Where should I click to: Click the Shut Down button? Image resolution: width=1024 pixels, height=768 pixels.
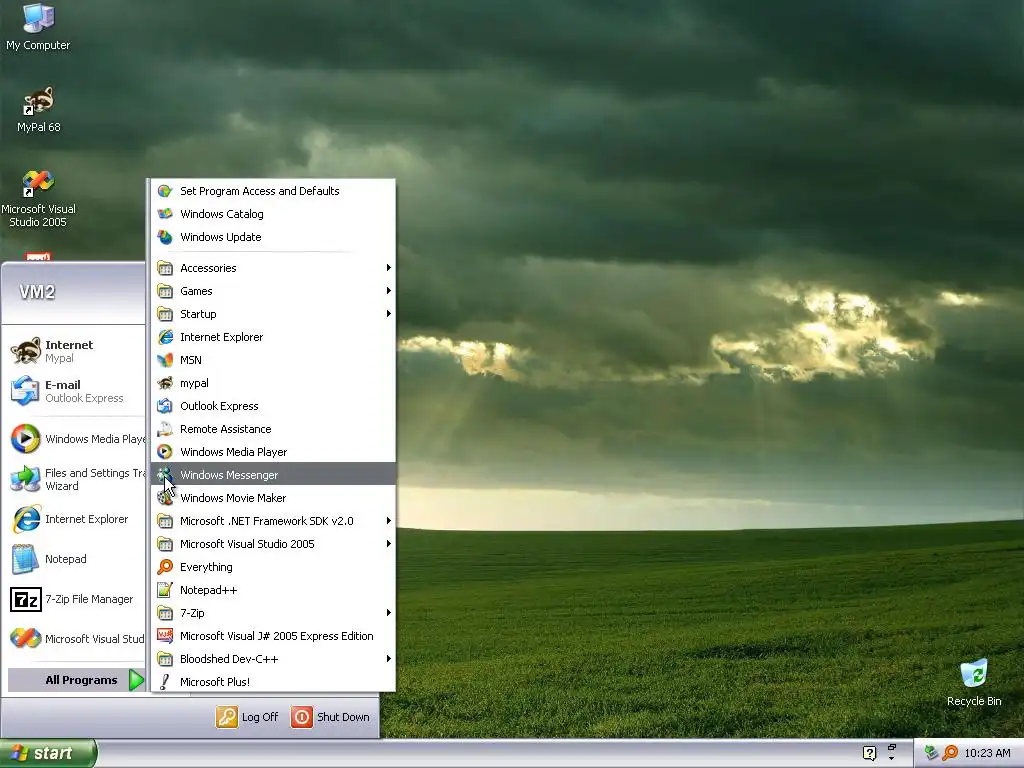point(330,717)
